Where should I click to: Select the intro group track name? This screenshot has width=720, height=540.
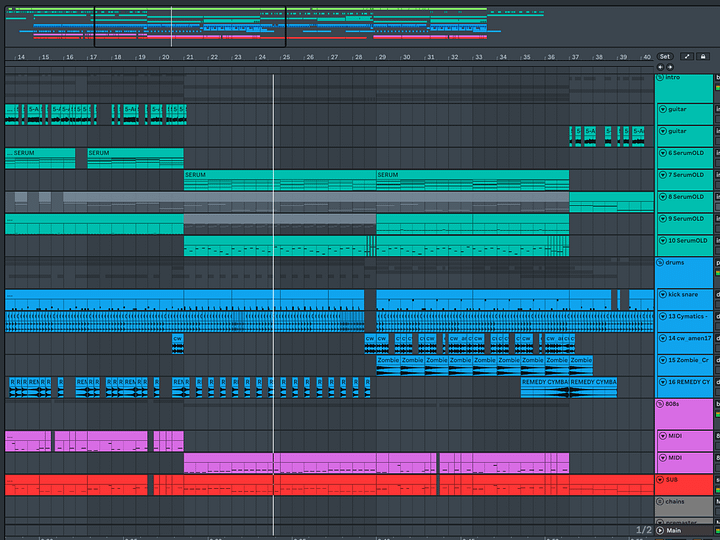tap(673, 77)
